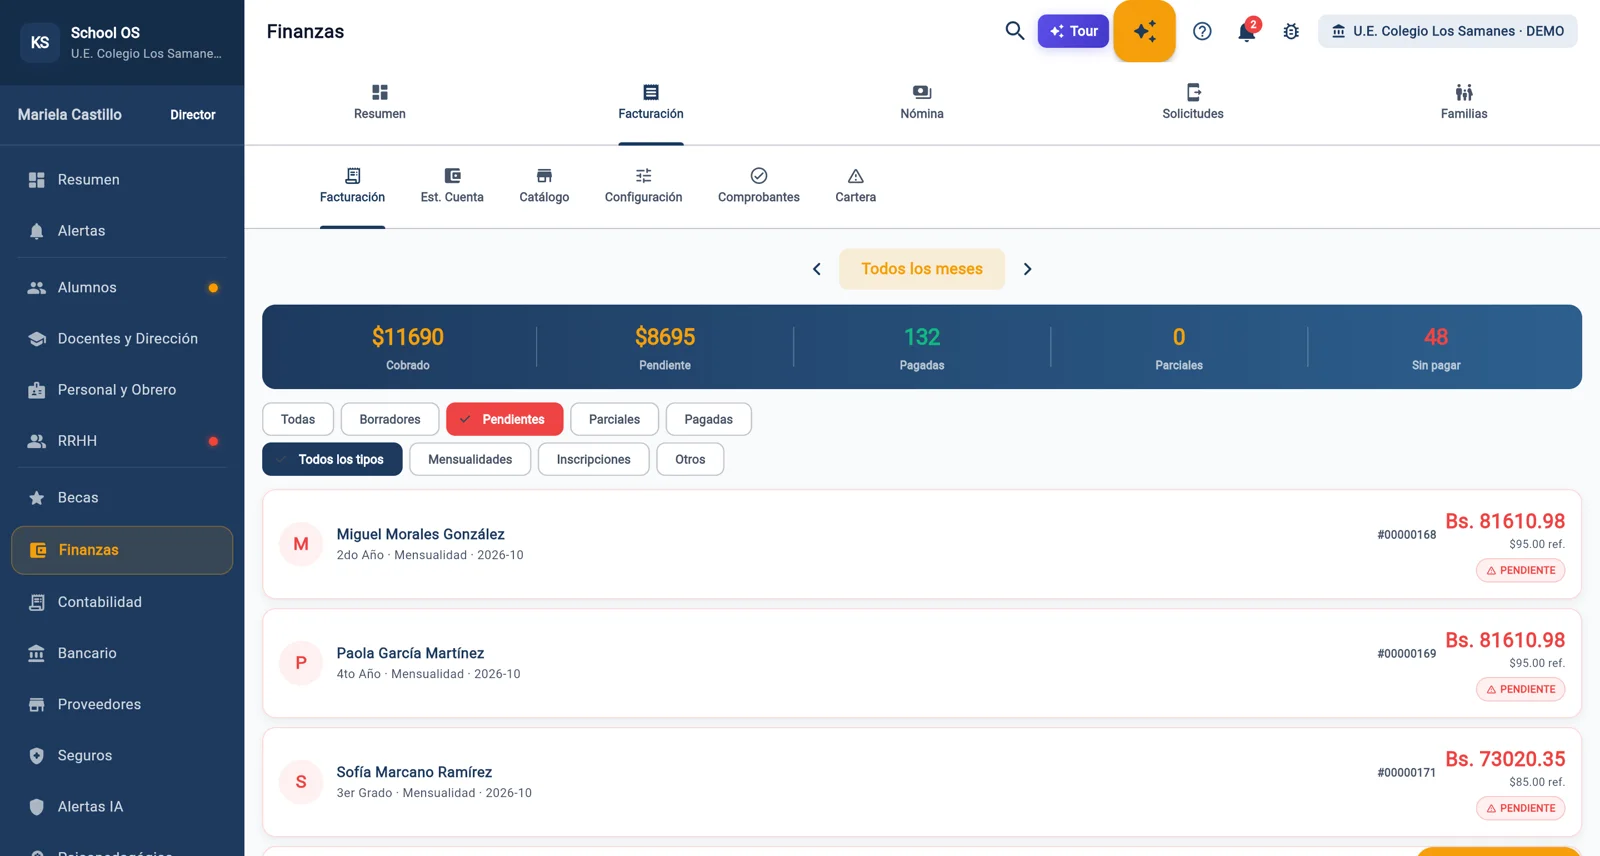Click the orange AI sparkle button
This screenshot has height=856, width=1600.
[1144, 31]
